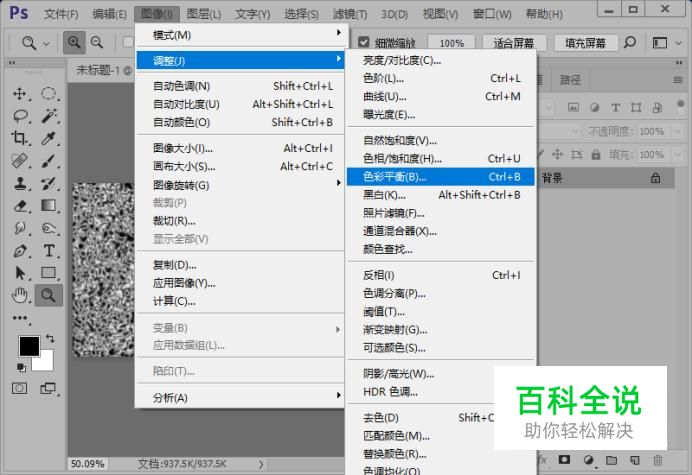Add a layer mask from panel bottom
The width and height of the screenshot is (692, 475).
(564, 460)
